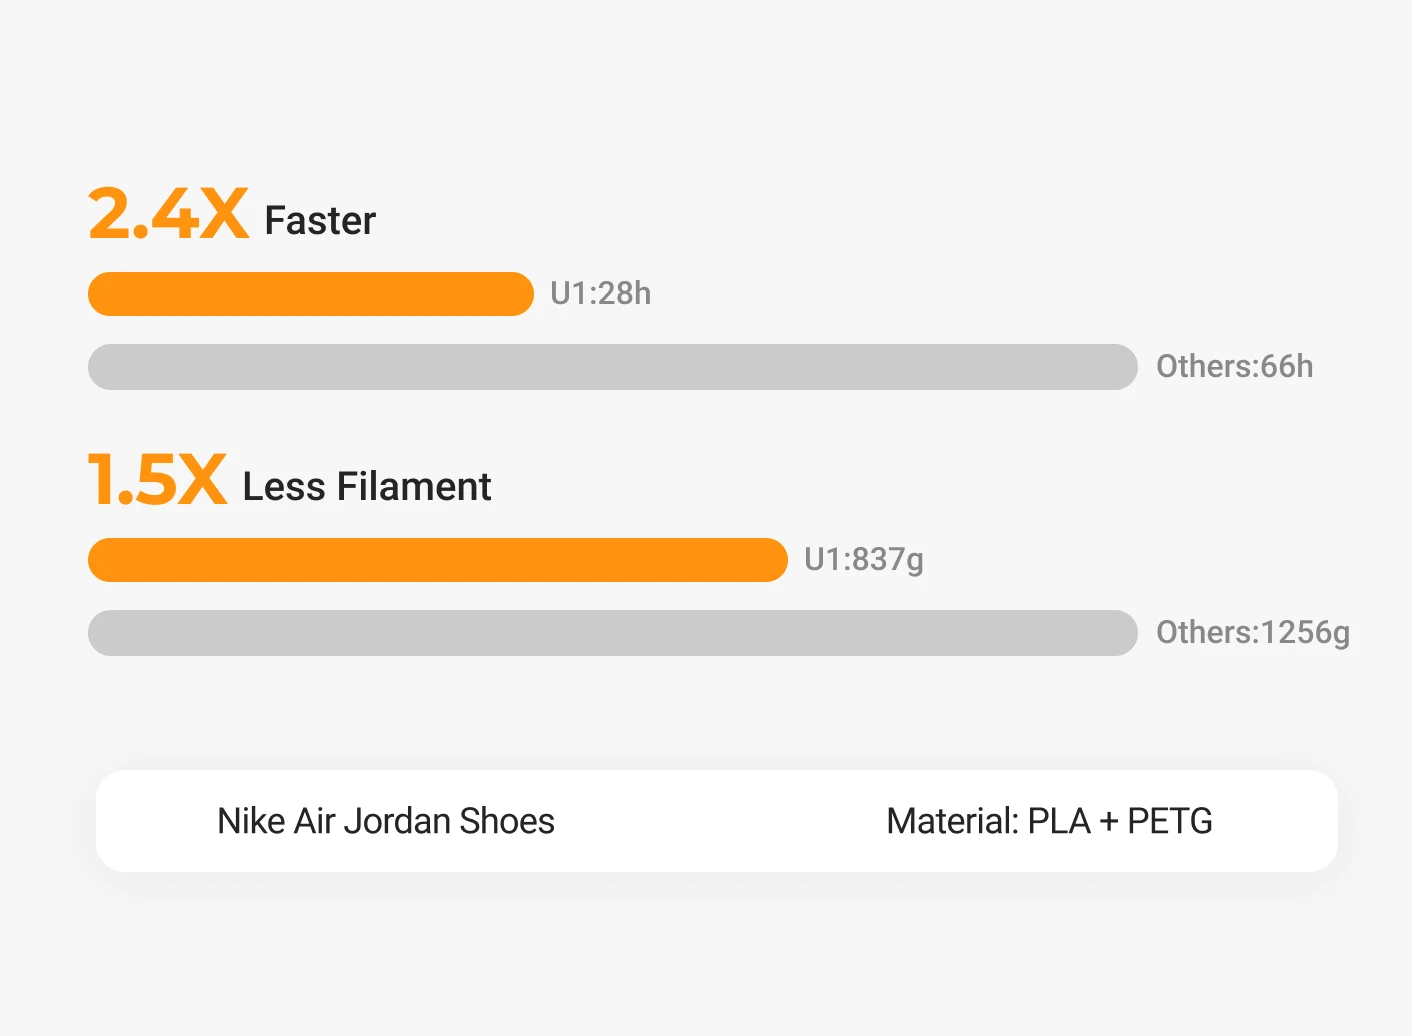
Task: Click the plus sign between PLA and PETG
Action: pyautogui.click(x=1108, y=822)
